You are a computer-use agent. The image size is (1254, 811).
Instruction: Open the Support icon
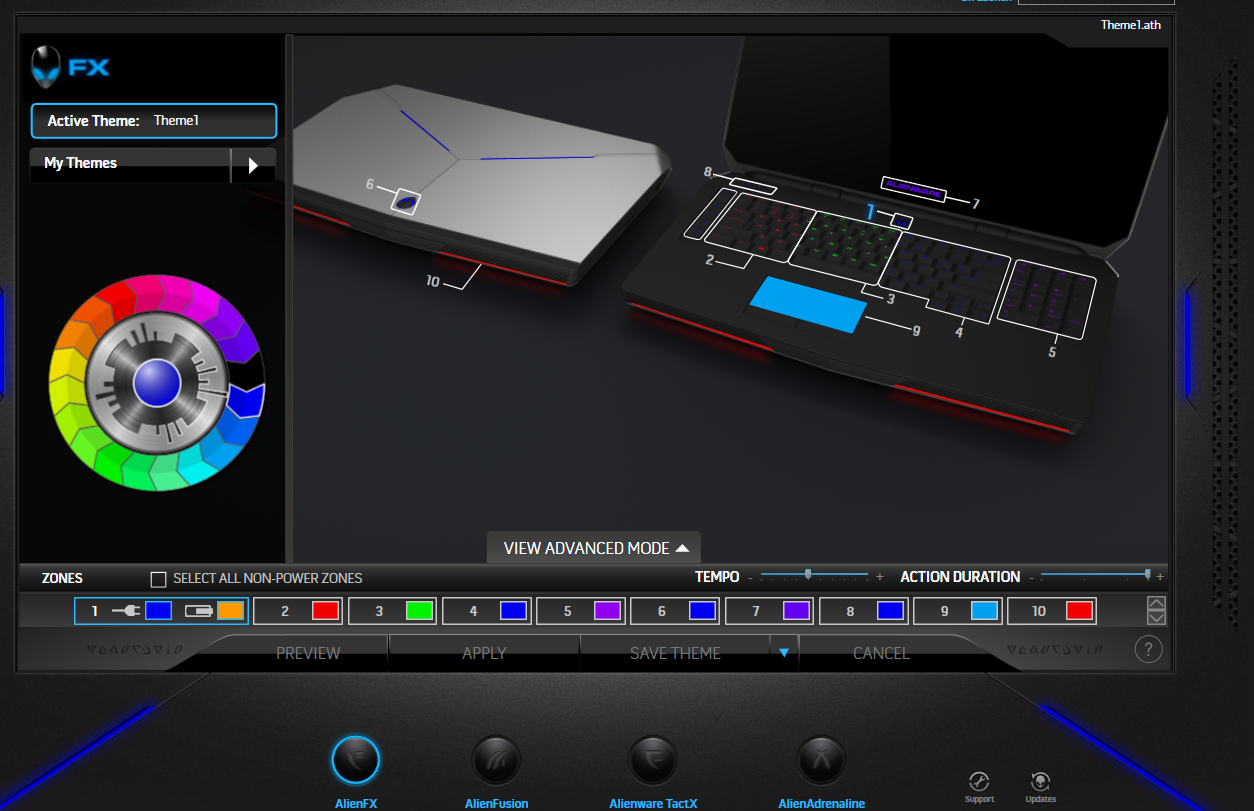980,781
